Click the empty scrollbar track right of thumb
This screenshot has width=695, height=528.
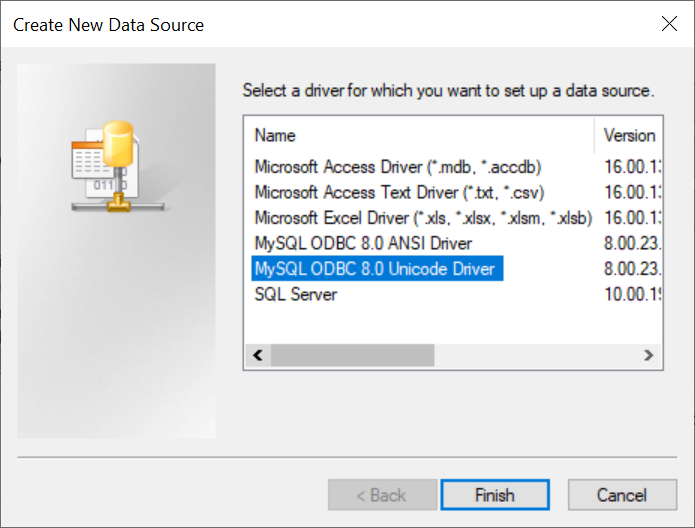(535, 355)
